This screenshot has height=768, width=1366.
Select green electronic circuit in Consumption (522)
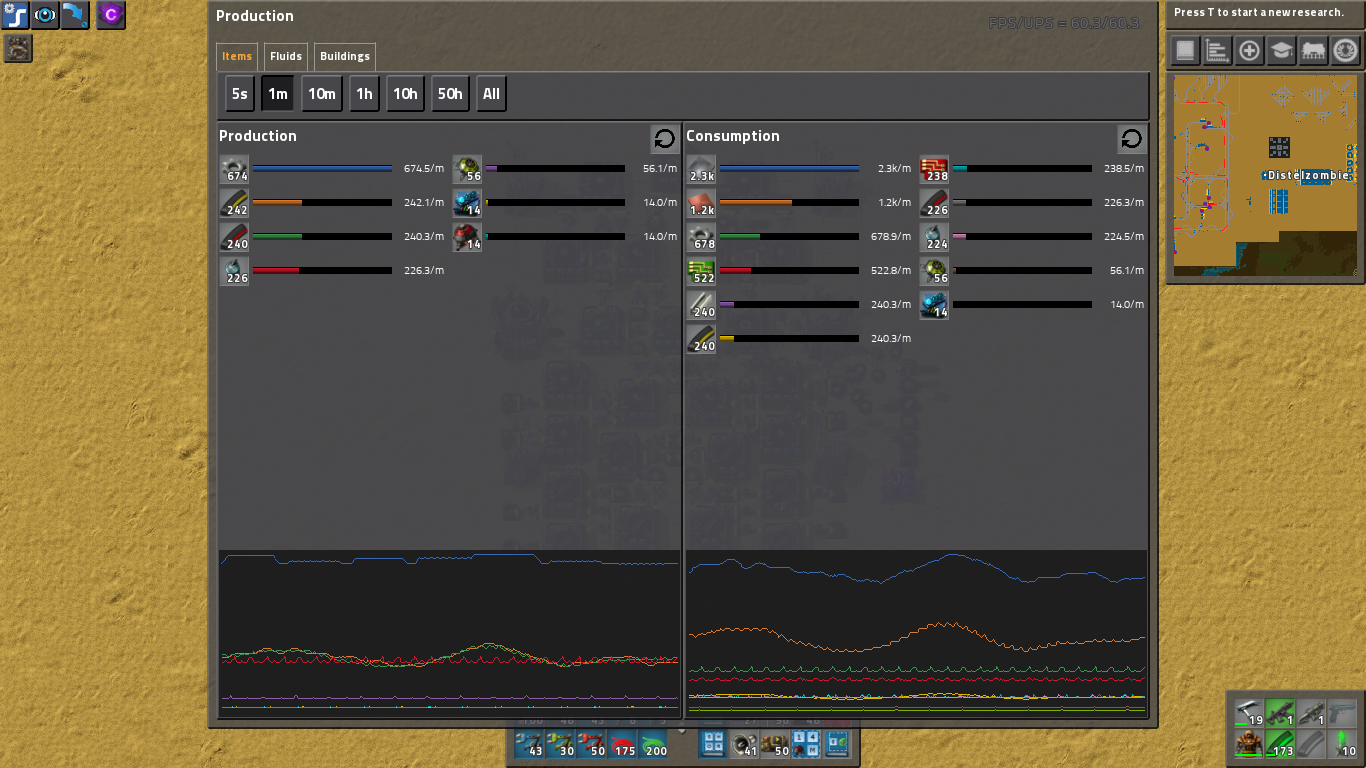point(702,271)
